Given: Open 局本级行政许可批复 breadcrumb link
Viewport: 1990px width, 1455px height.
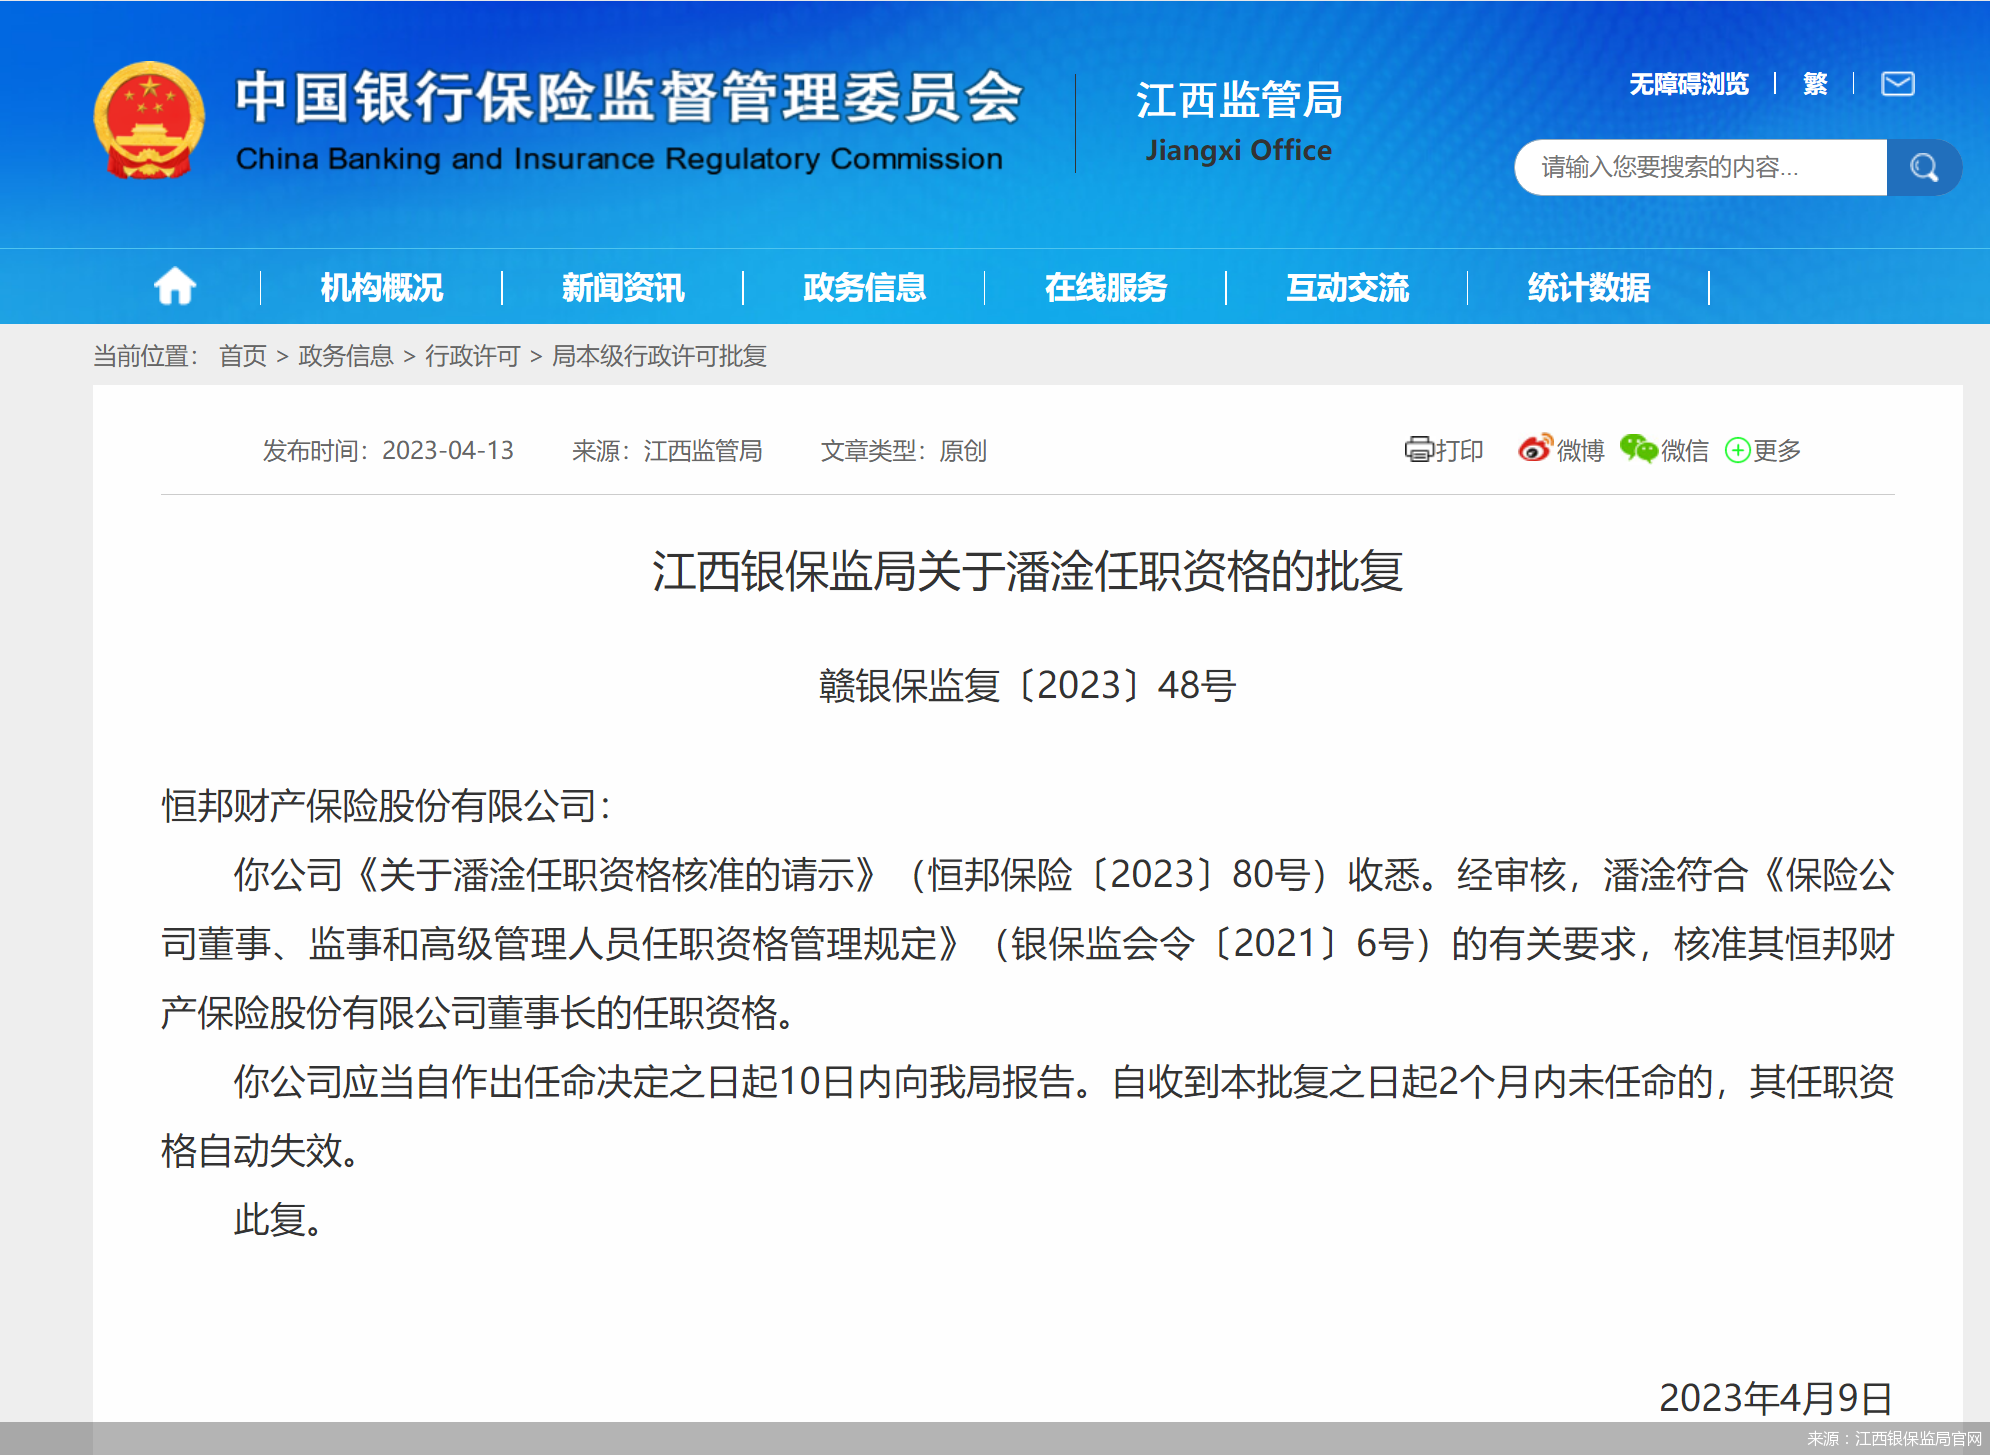Looking at the screenshot, I should click(x=657, y=357).
